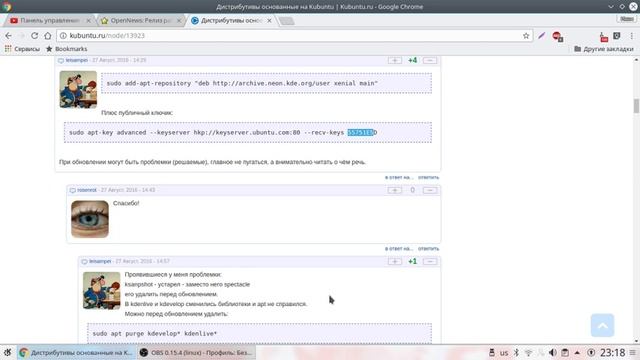Viewport: 640px width, 360px height.
Task: Focus the kubuntu.ru address bar
Action: (x=294, y=36)
